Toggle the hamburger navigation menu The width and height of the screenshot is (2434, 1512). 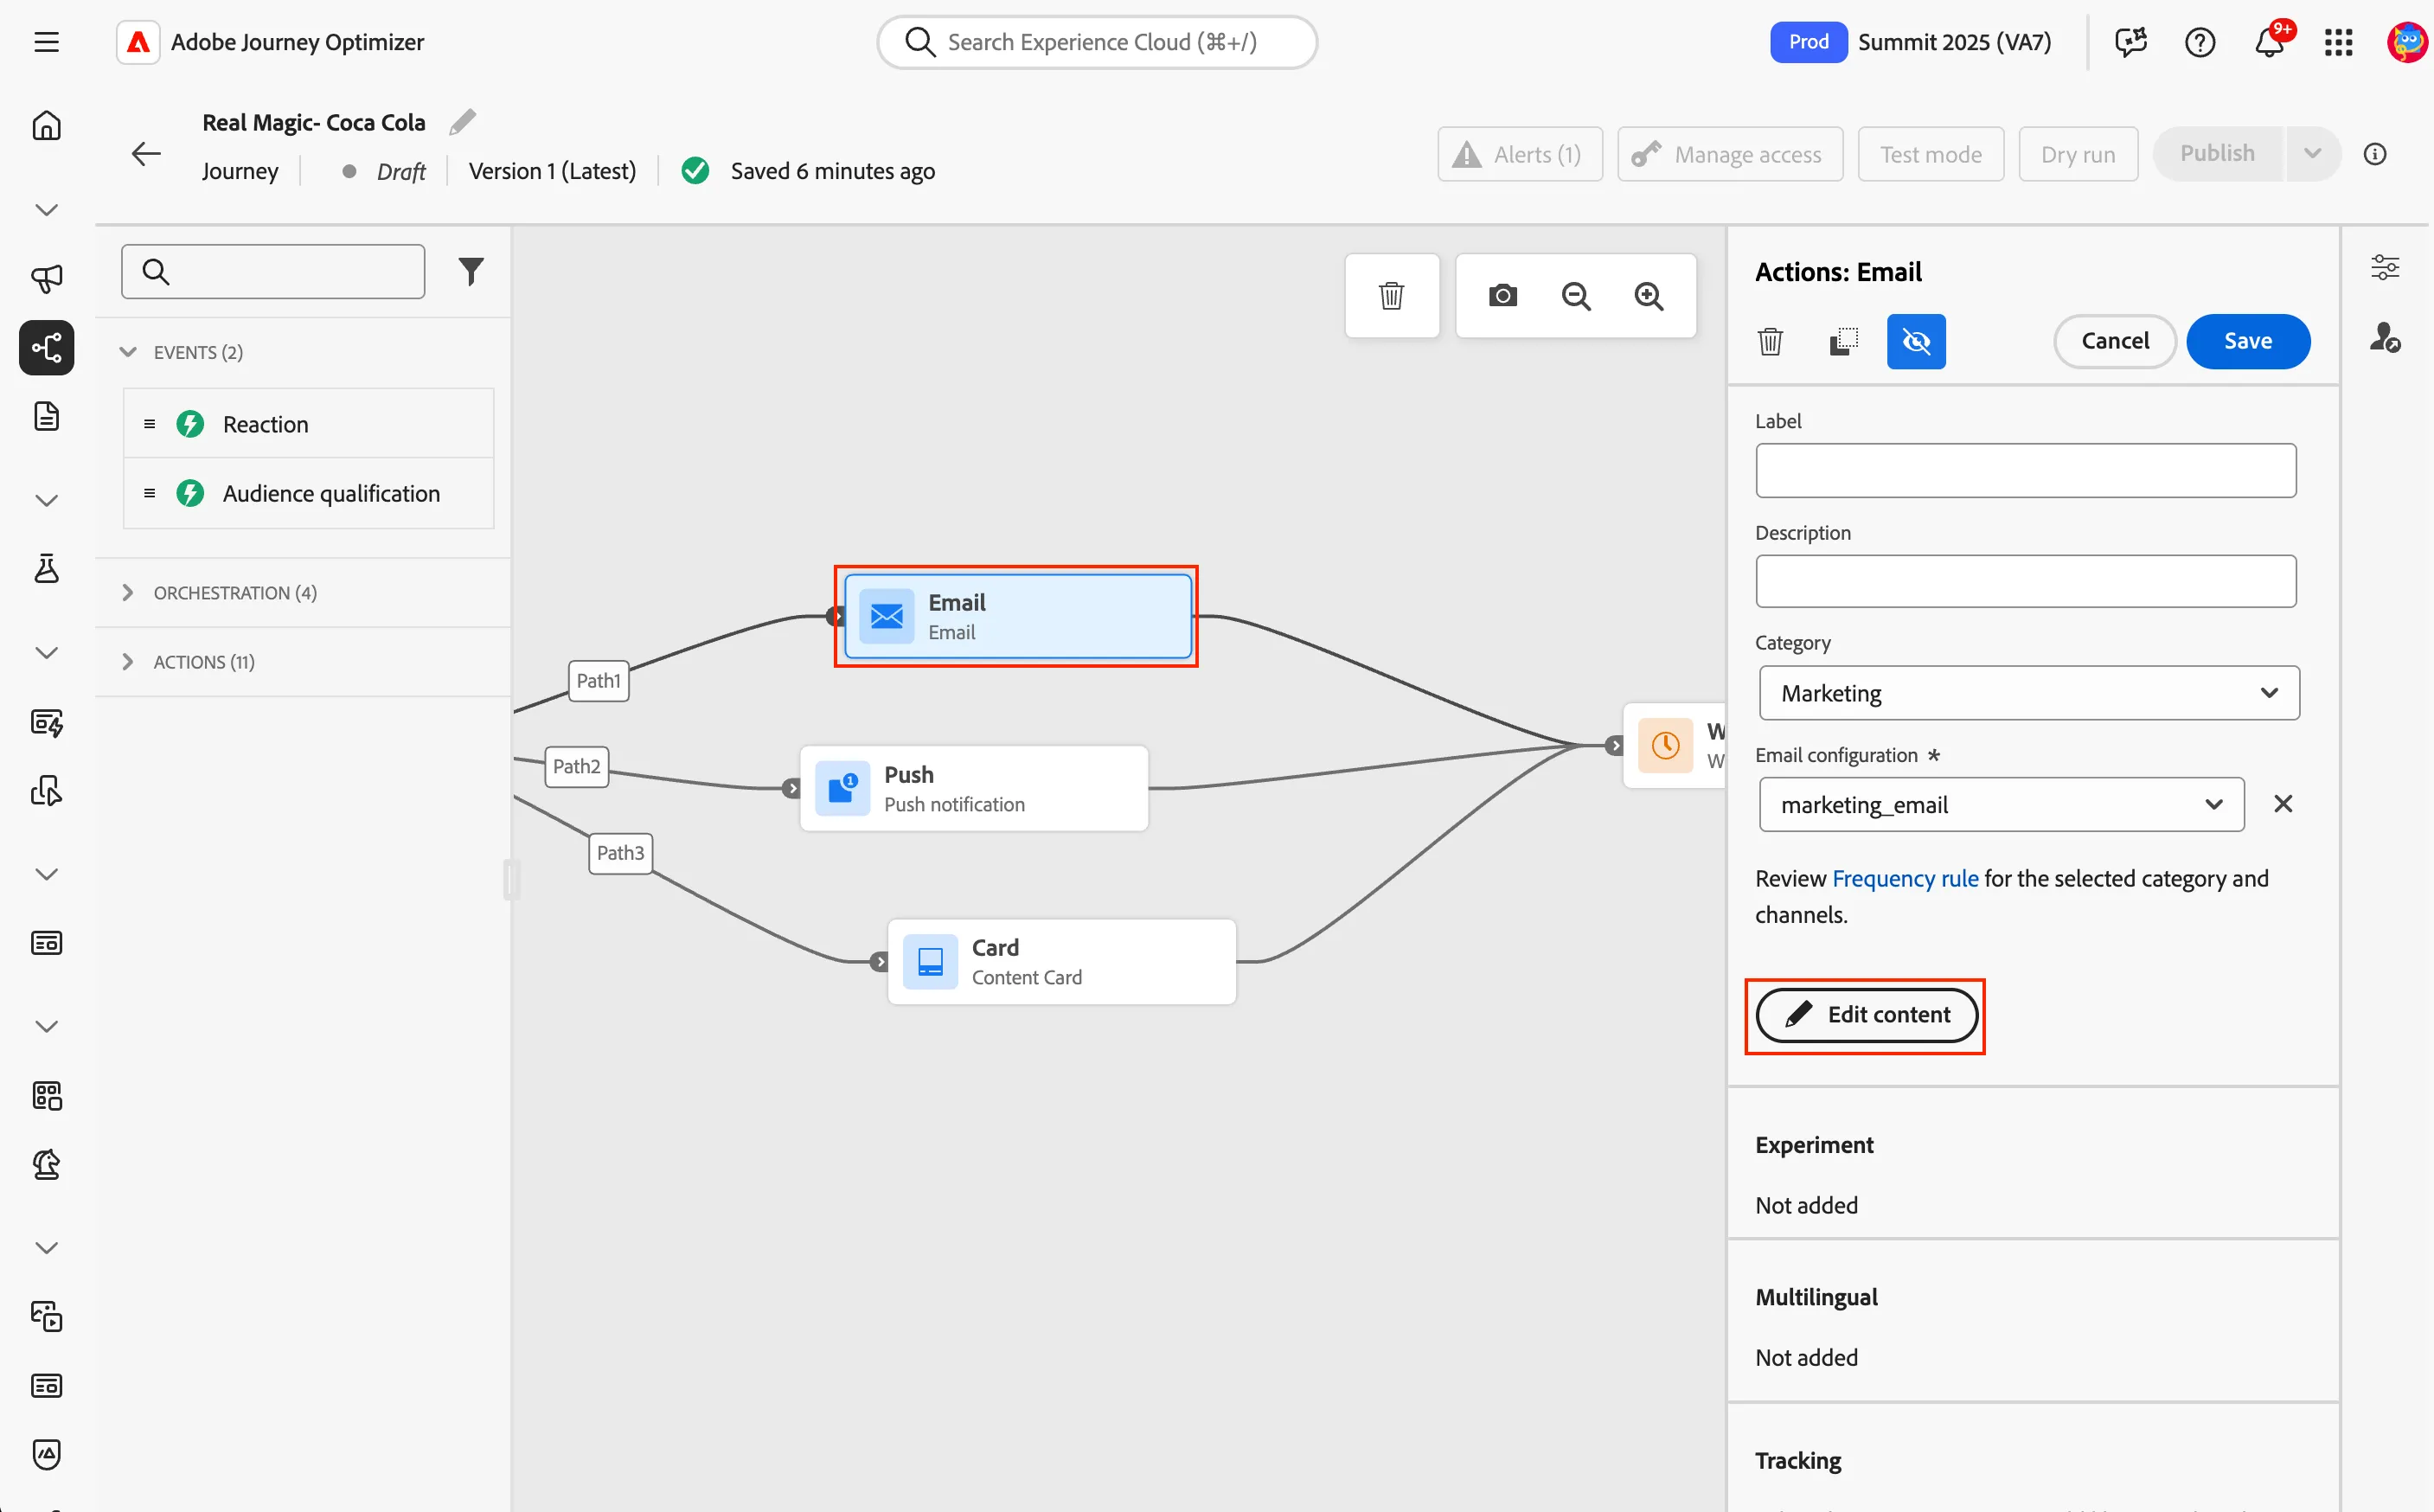pos(47,42)
